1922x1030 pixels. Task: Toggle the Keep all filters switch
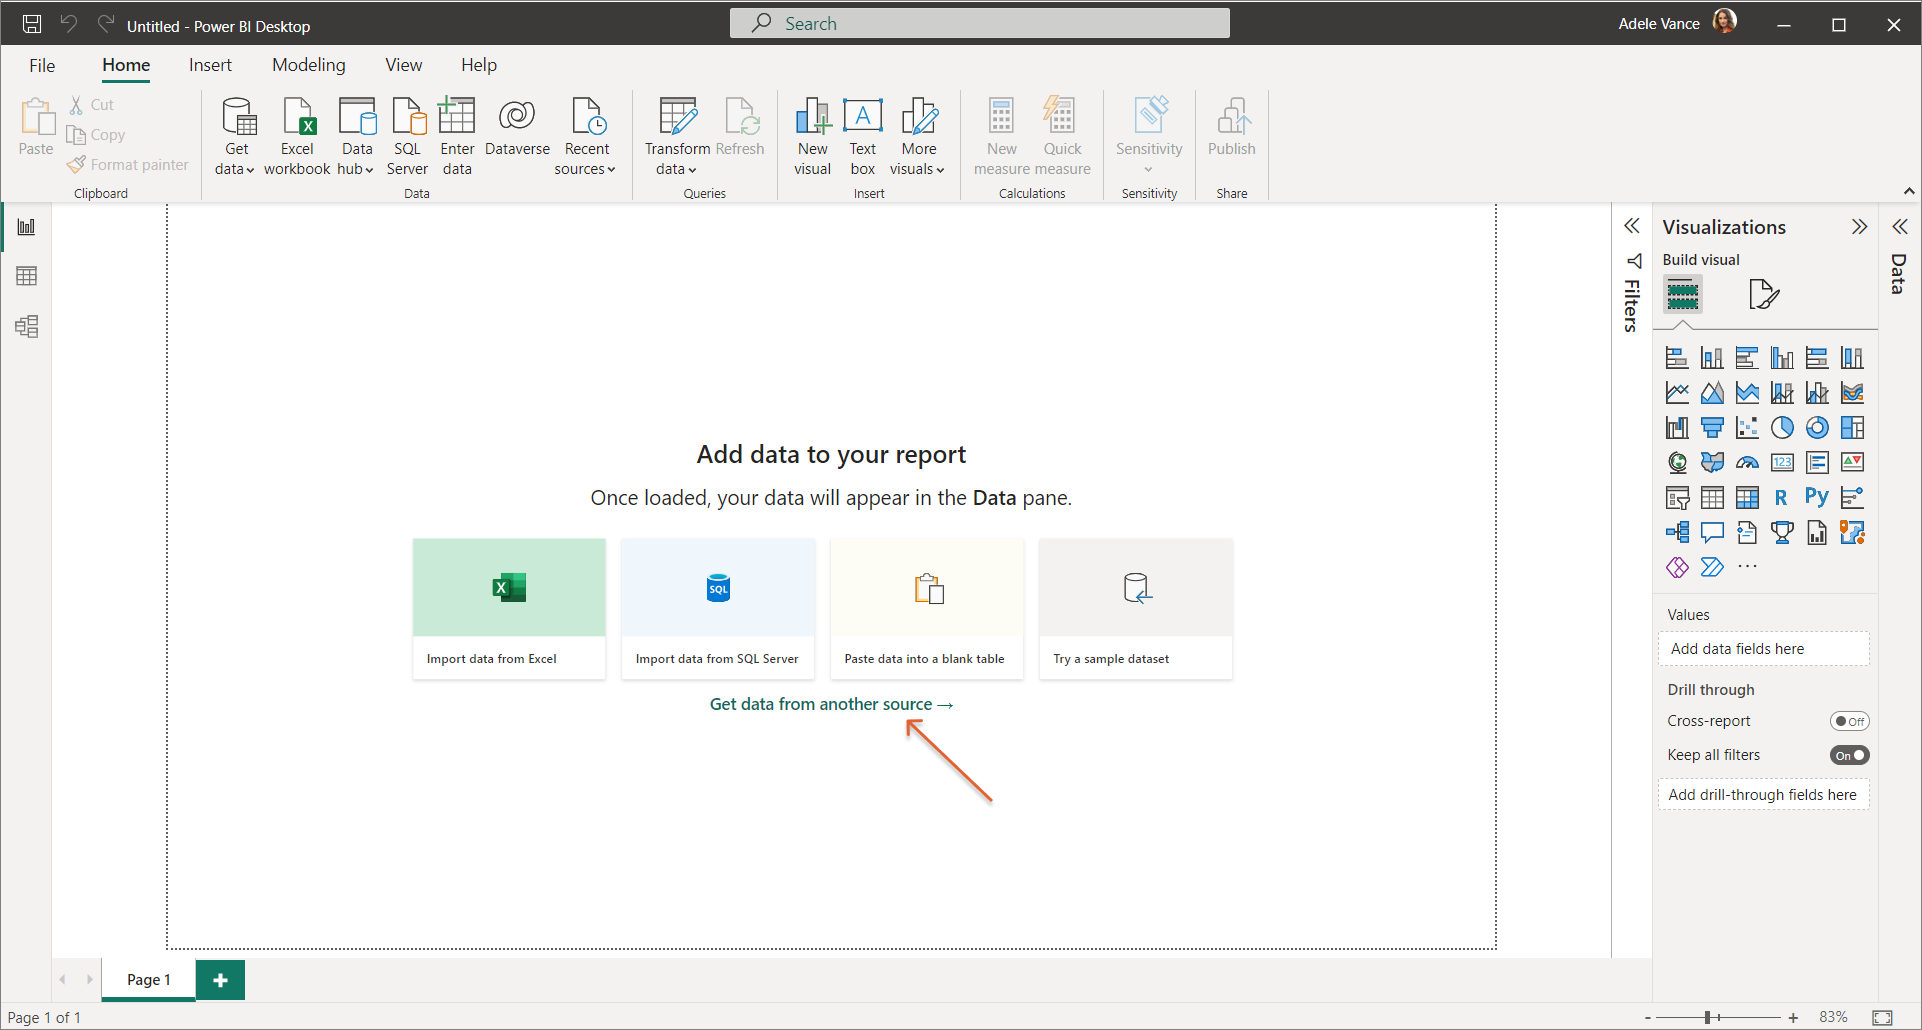[1849, 755]
